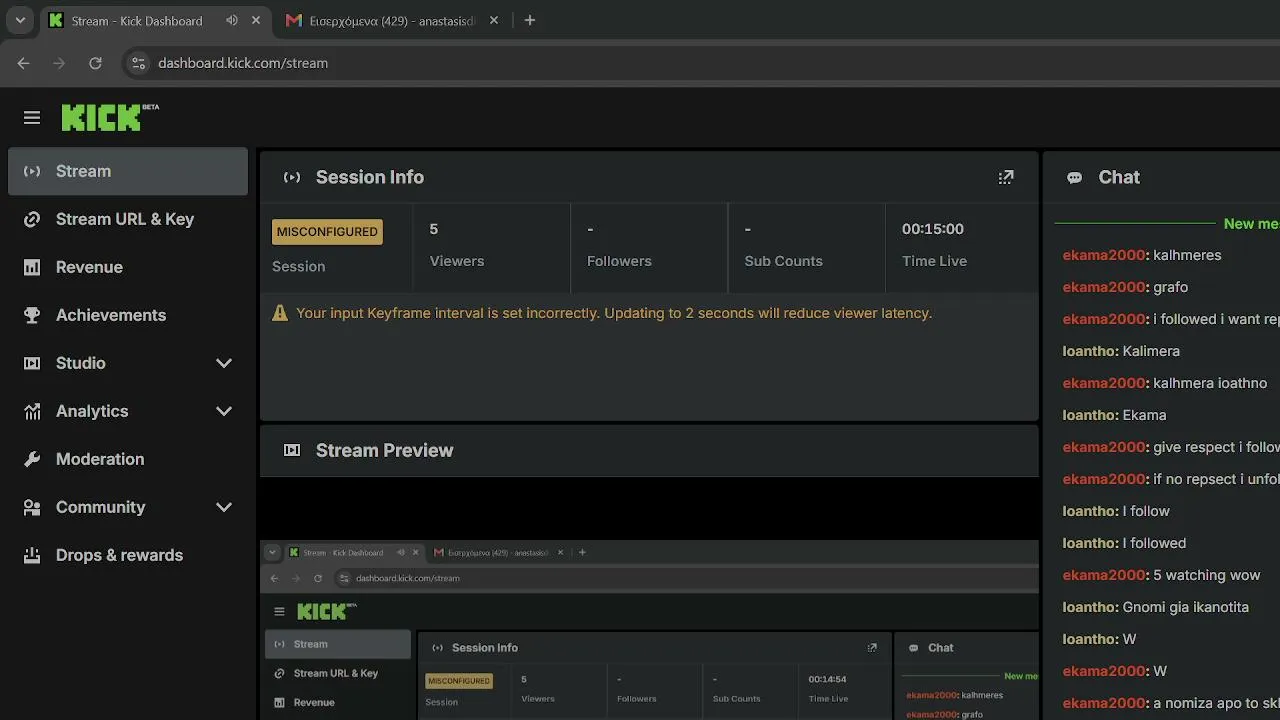Open the Achievements page
Screen dimensions: 1280x720
tap(128, 315)
